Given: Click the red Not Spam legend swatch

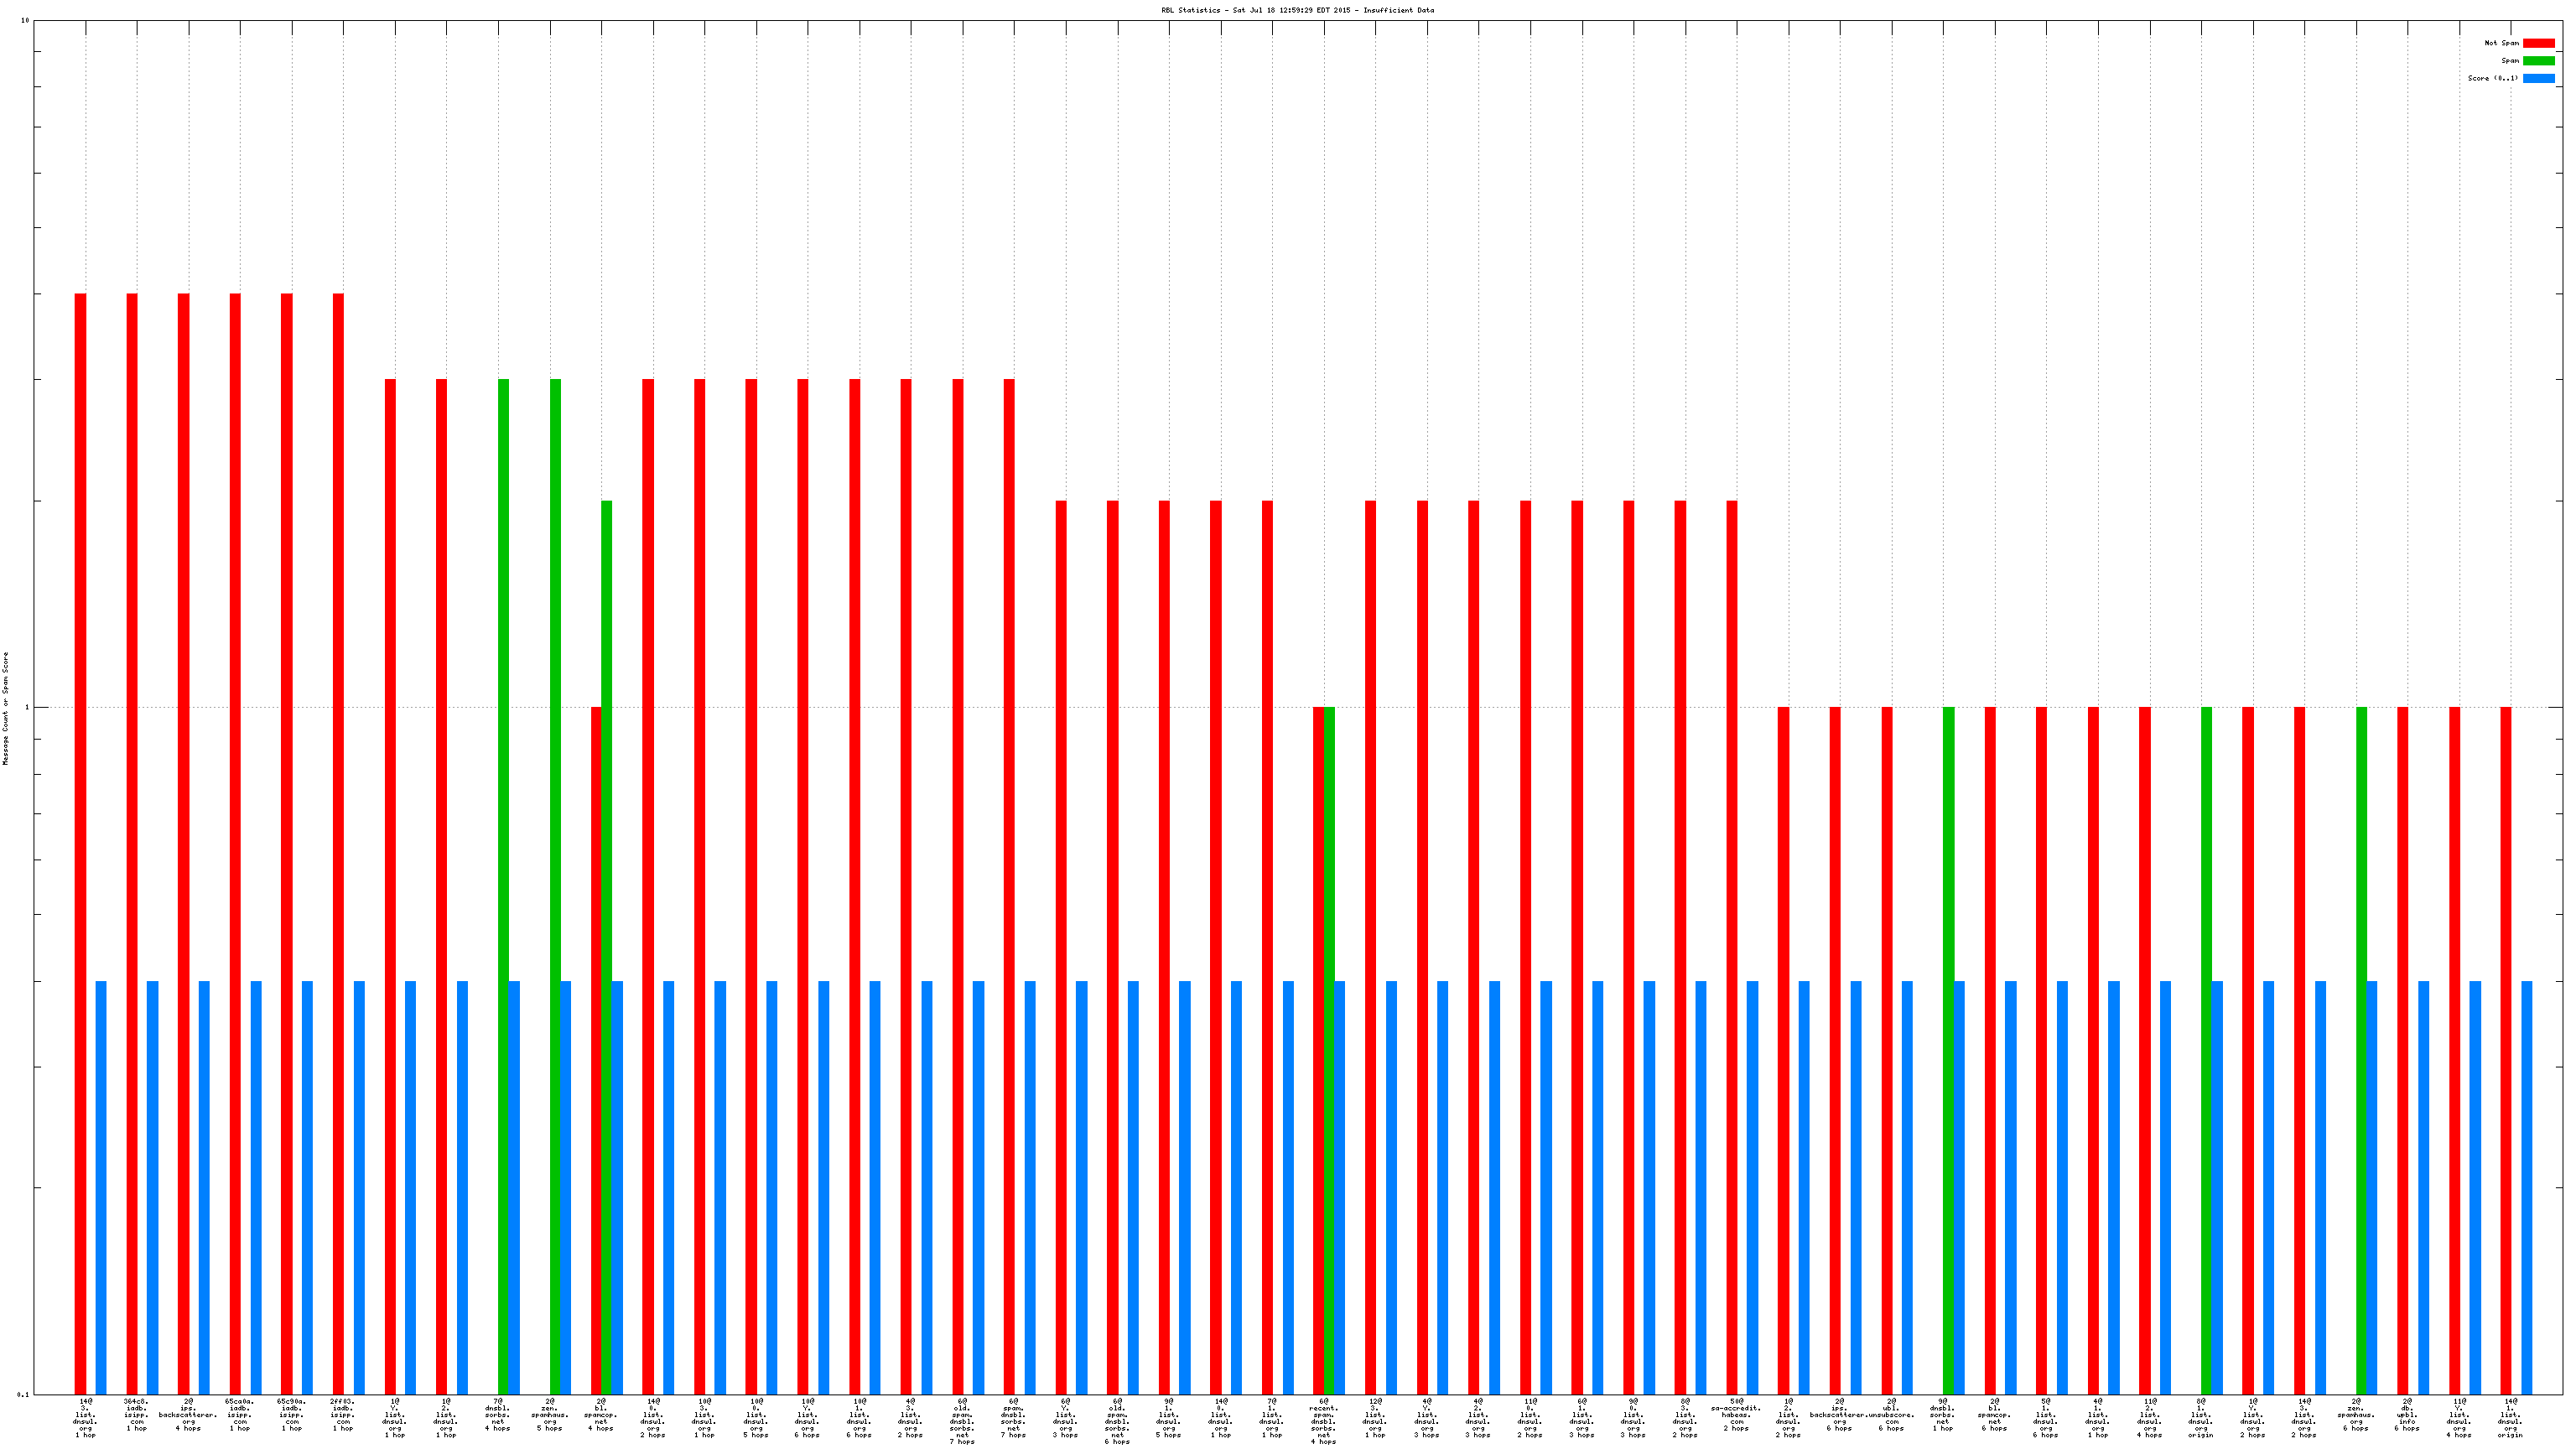Looking at the screenshot, I should point(2538,43).
